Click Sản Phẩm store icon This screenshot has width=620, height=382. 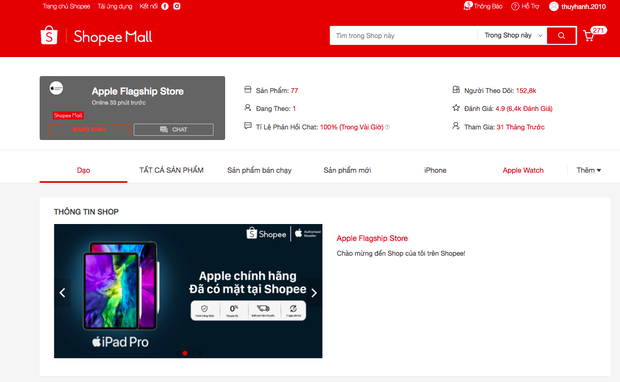(248, 90)
